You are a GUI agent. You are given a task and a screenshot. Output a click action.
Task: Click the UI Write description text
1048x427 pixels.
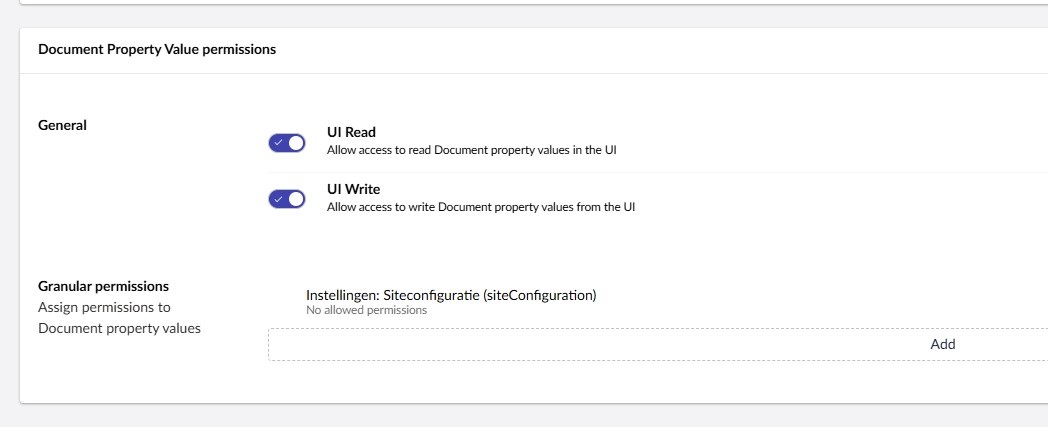point(480,208)
